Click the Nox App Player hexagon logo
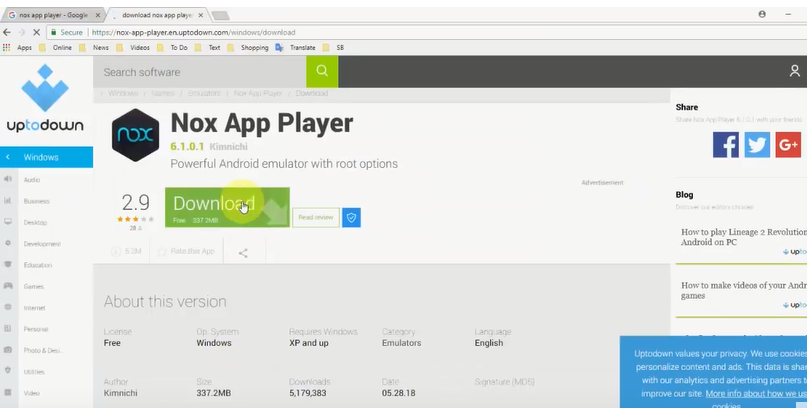Screen dimensions: 807x408 point(135,135)
